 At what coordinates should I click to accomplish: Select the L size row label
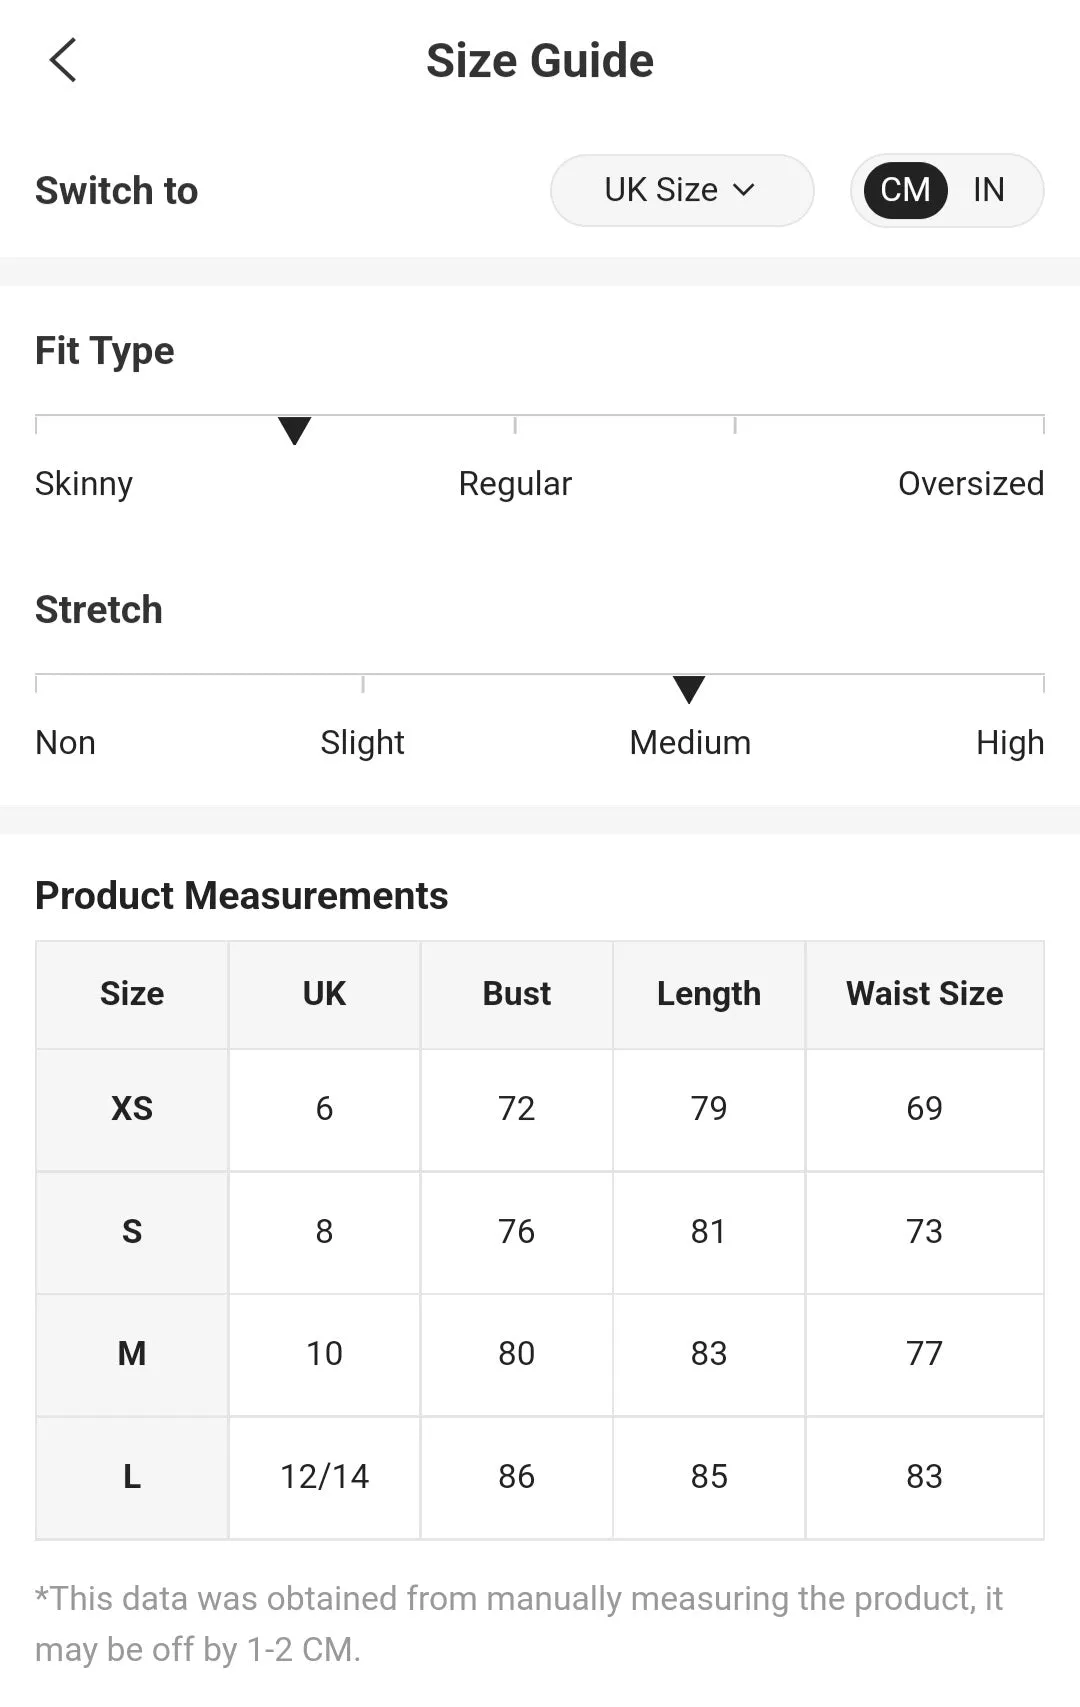(x=132, y=1477)
